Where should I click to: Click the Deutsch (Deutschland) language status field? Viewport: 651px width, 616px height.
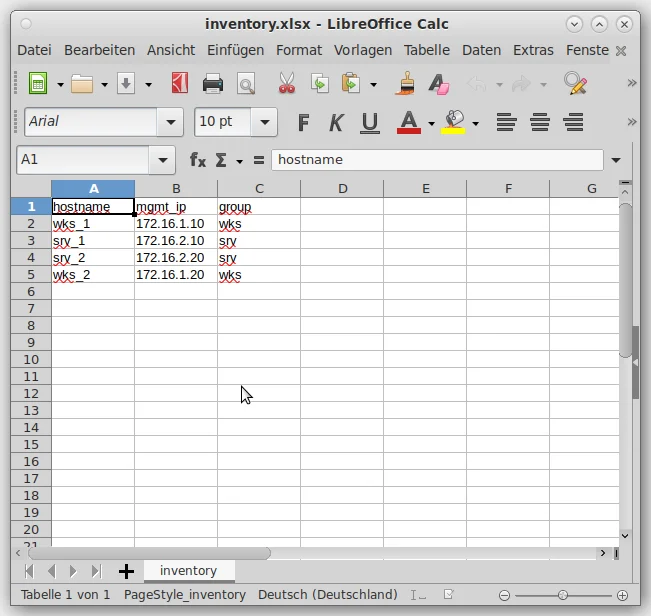tap(328, 595)
